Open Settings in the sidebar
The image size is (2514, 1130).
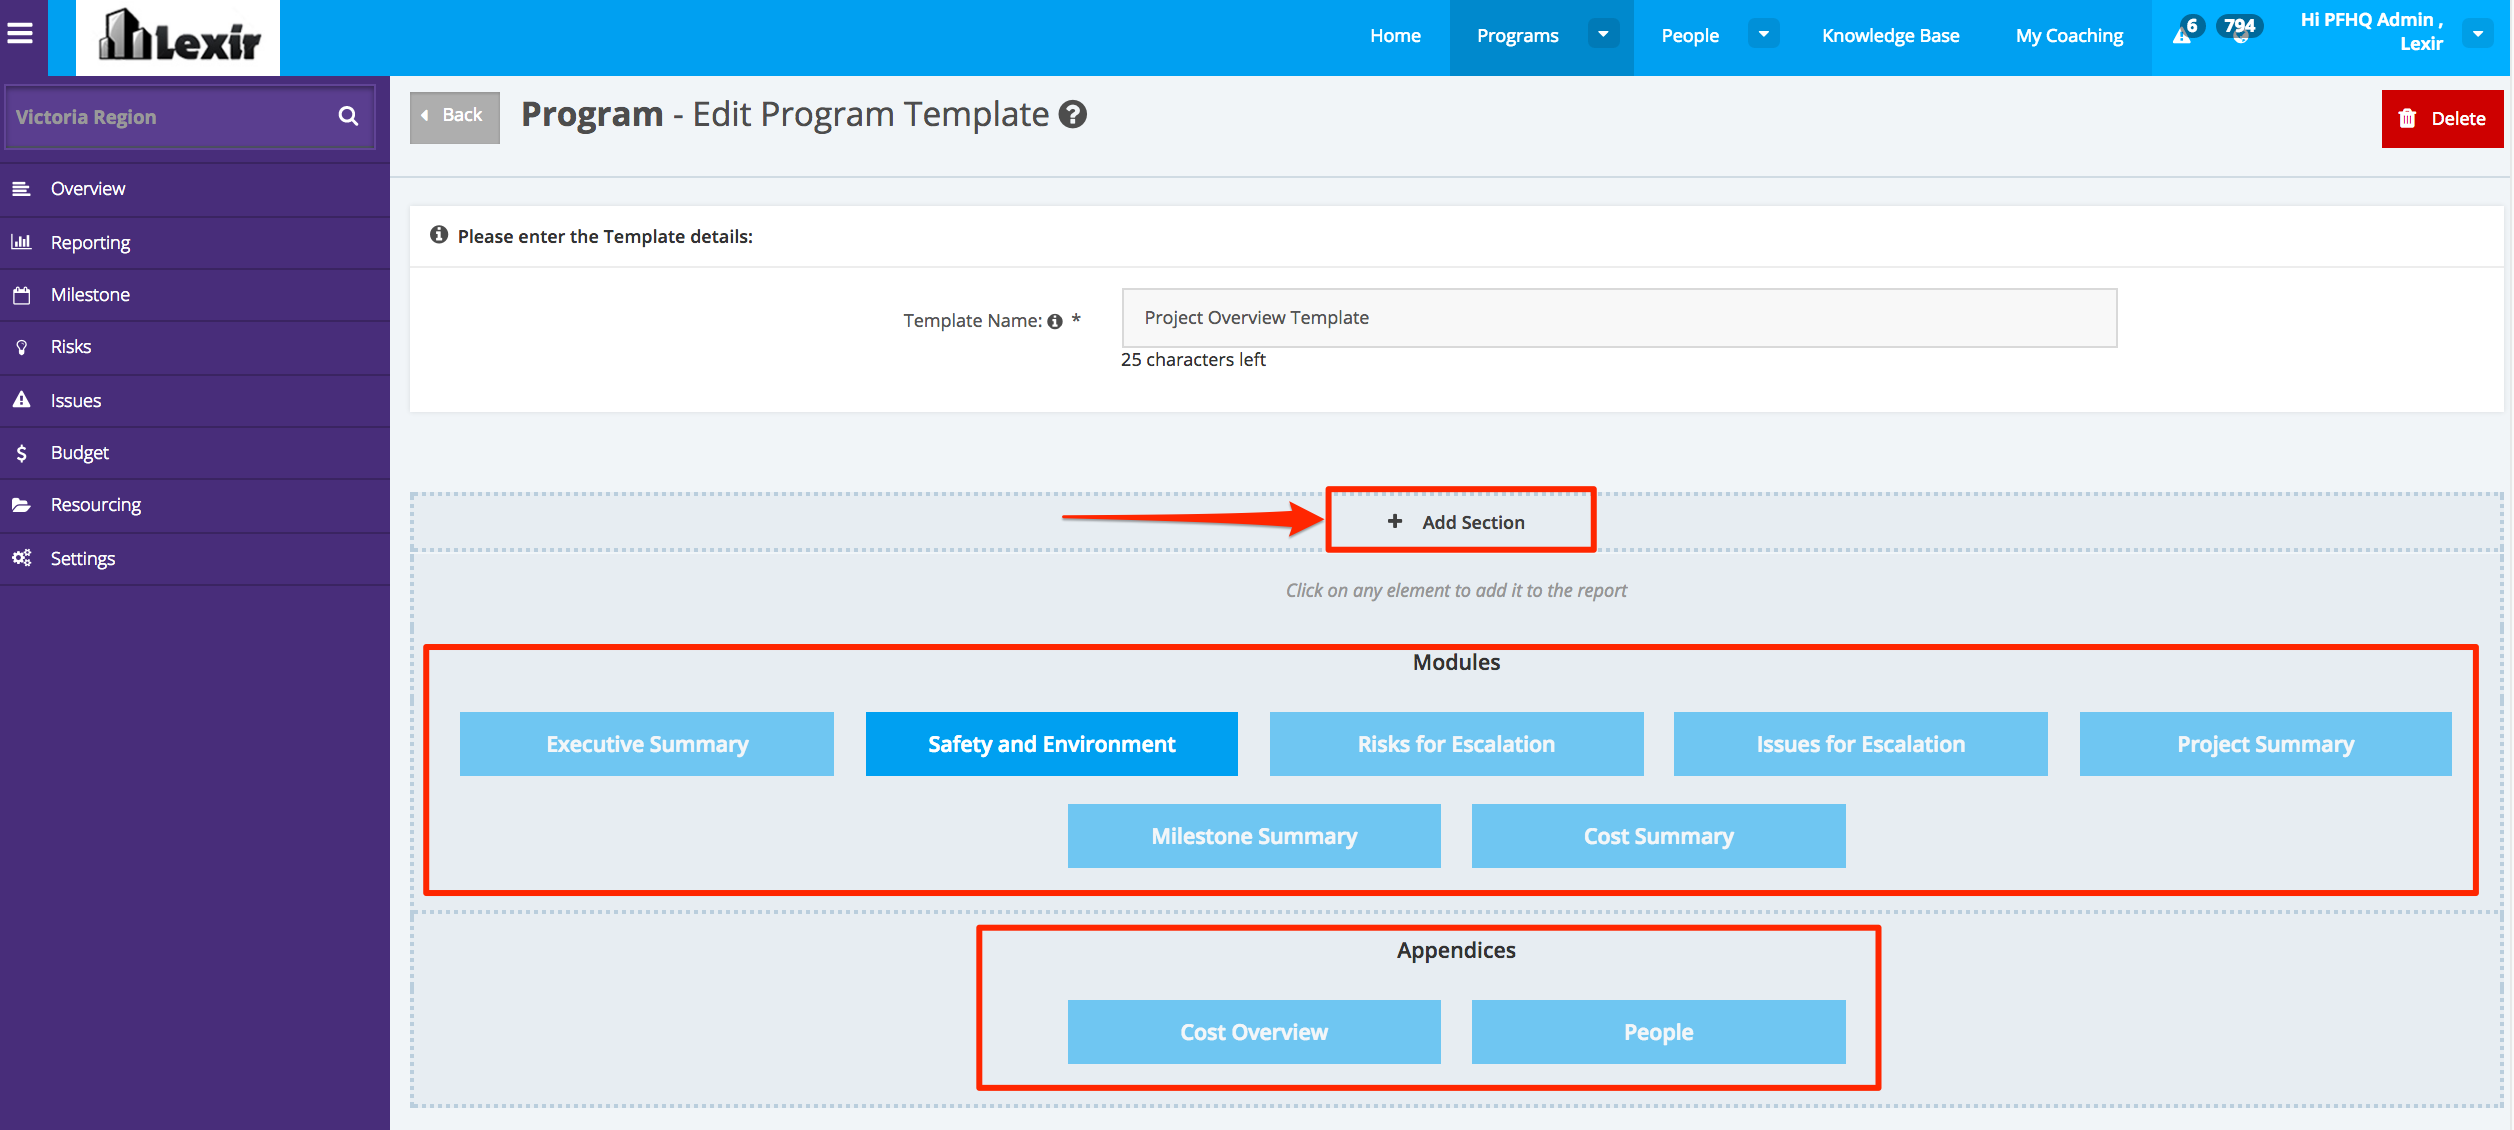pyautogui.click(x=82, y=558)
